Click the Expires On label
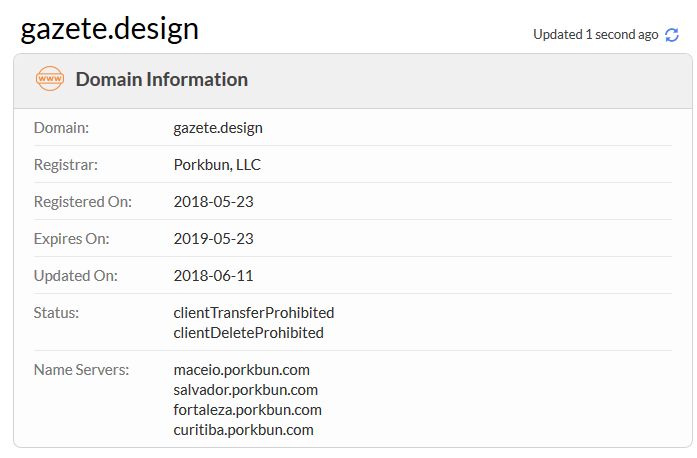The width and height of the screenshot is (697, 458). coord(72,239)
